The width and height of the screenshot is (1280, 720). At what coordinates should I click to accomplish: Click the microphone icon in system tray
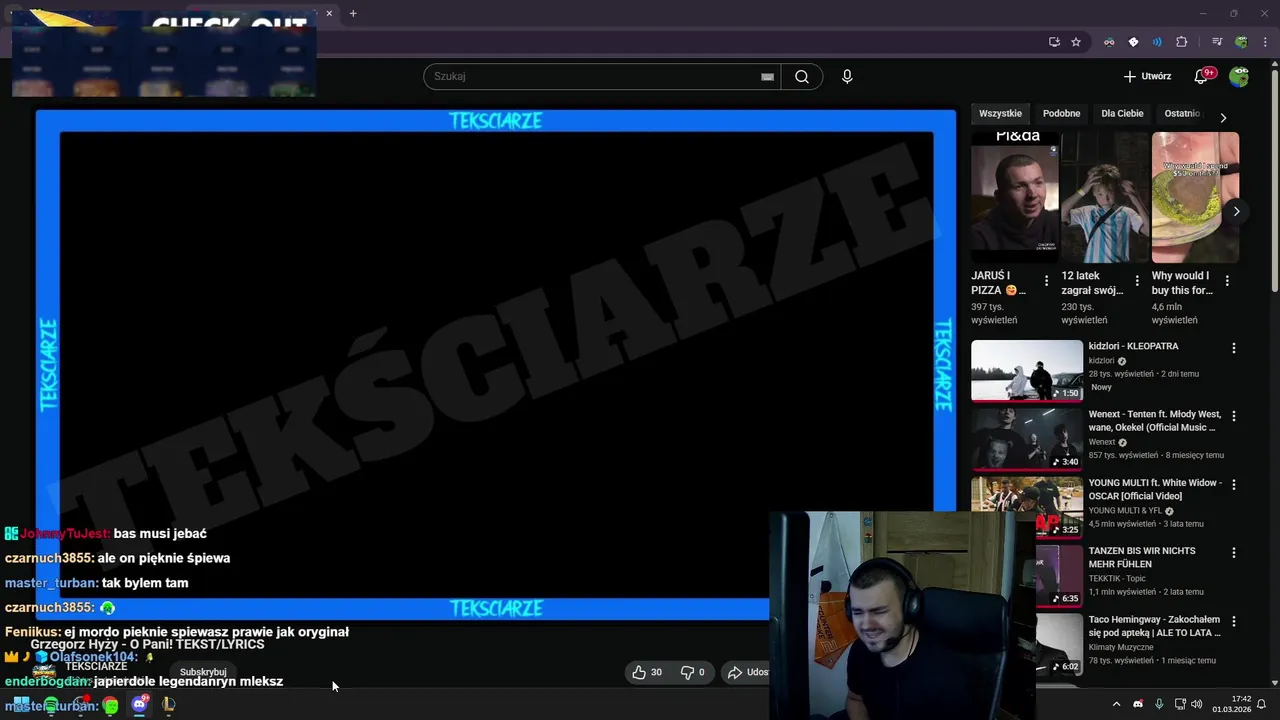pos(1159,705)
